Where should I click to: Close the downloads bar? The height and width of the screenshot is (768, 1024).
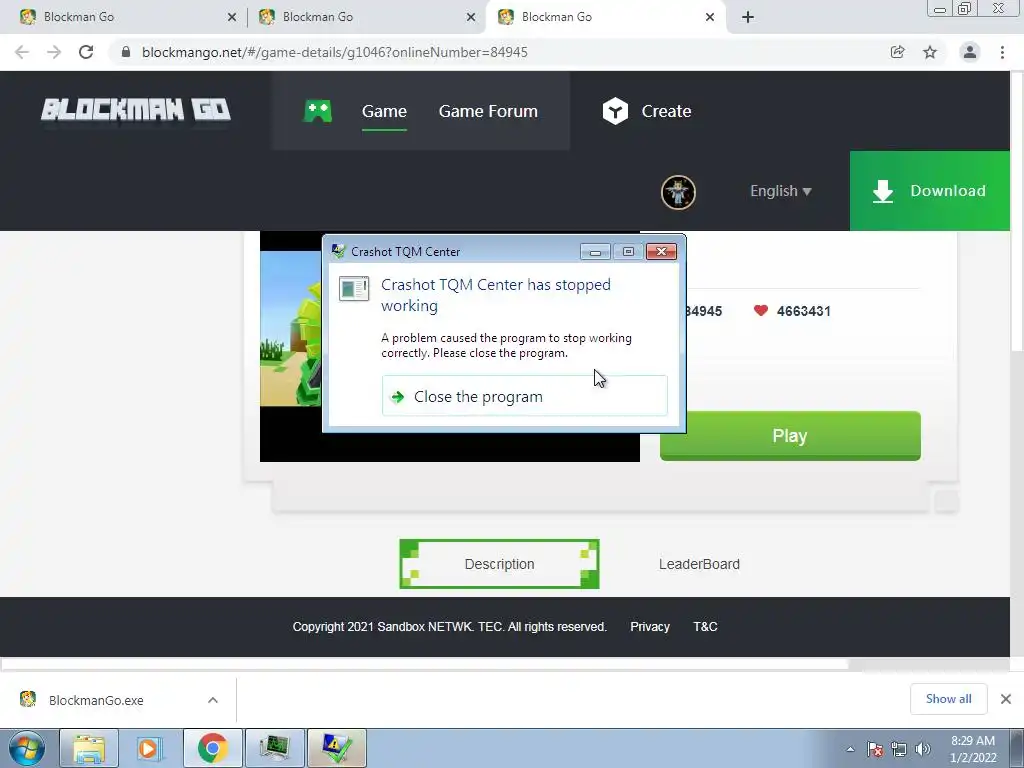click(x=1006, y=699)
